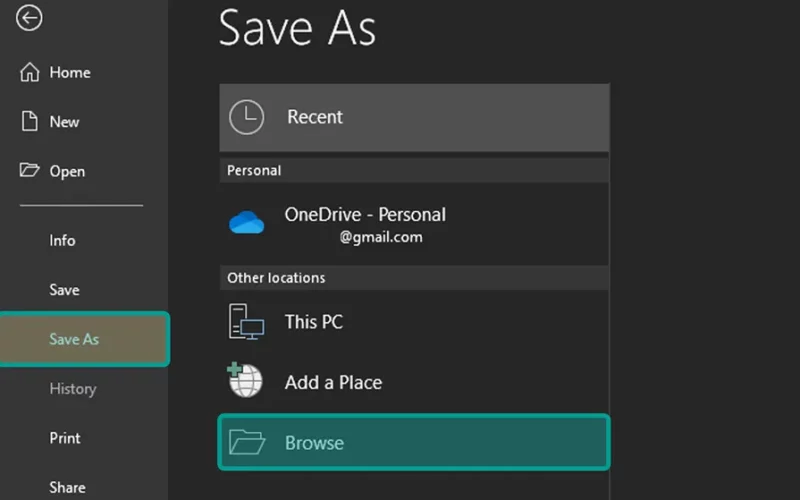Select This PC as save location

pos(414,322)
